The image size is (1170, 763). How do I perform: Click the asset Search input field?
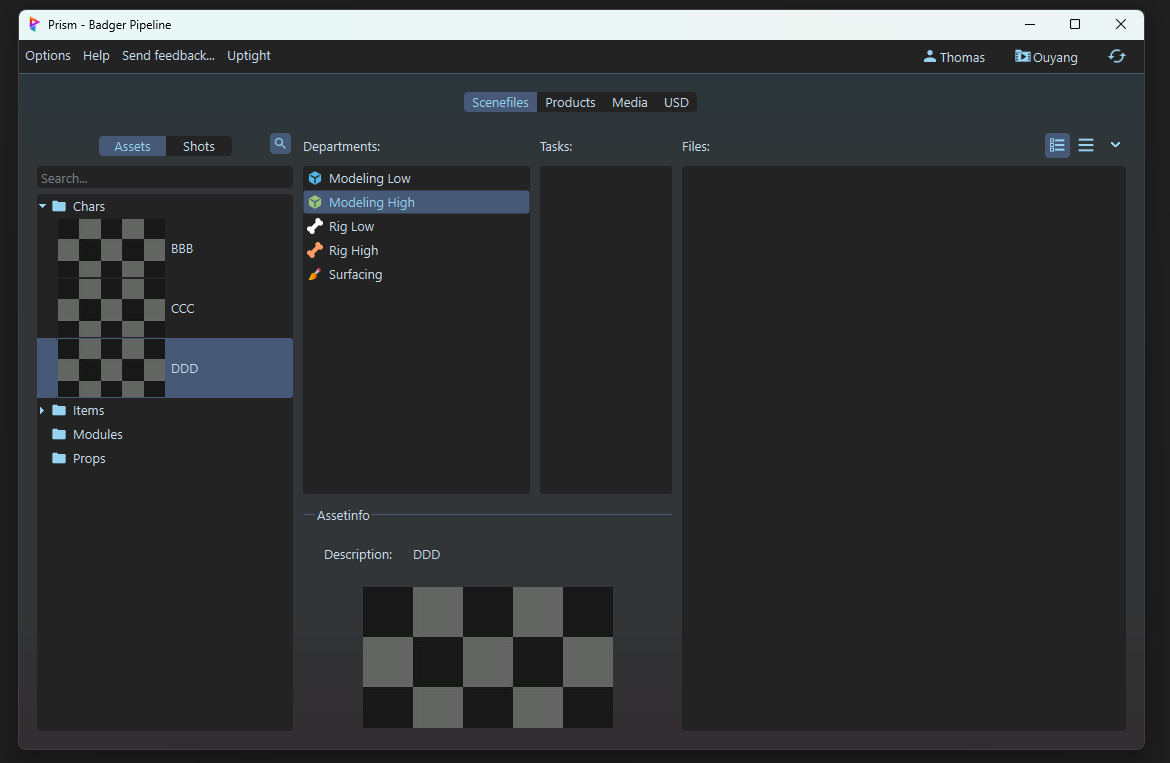[x=164, y=178]
